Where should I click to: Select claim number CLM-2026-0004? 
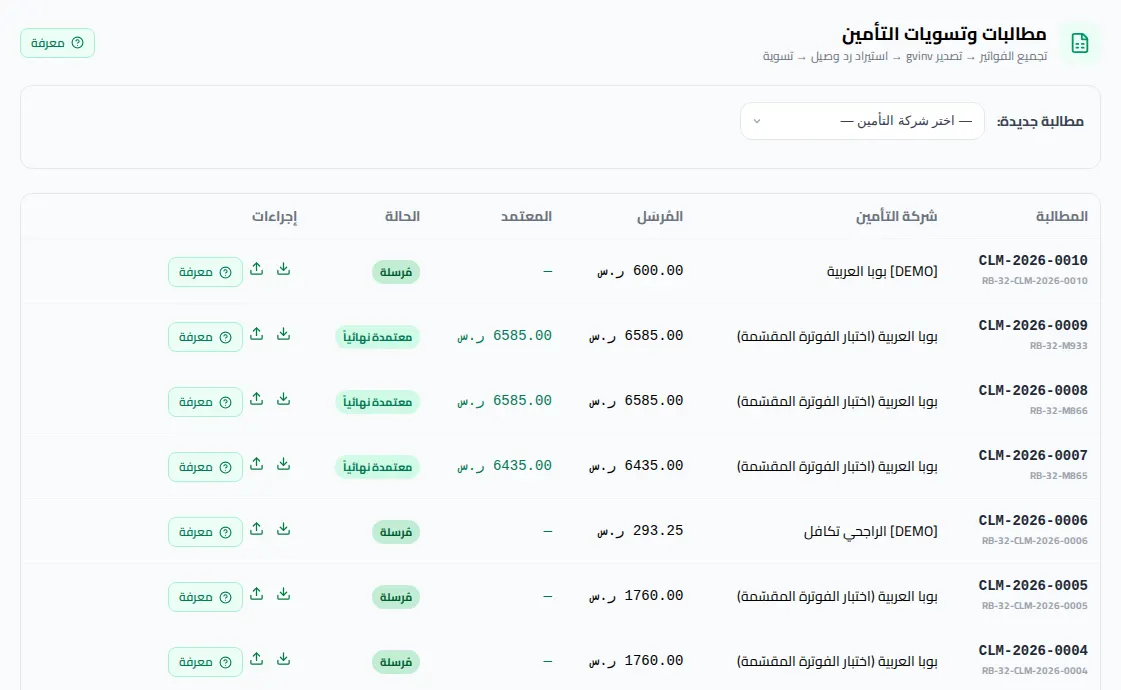1033,651
